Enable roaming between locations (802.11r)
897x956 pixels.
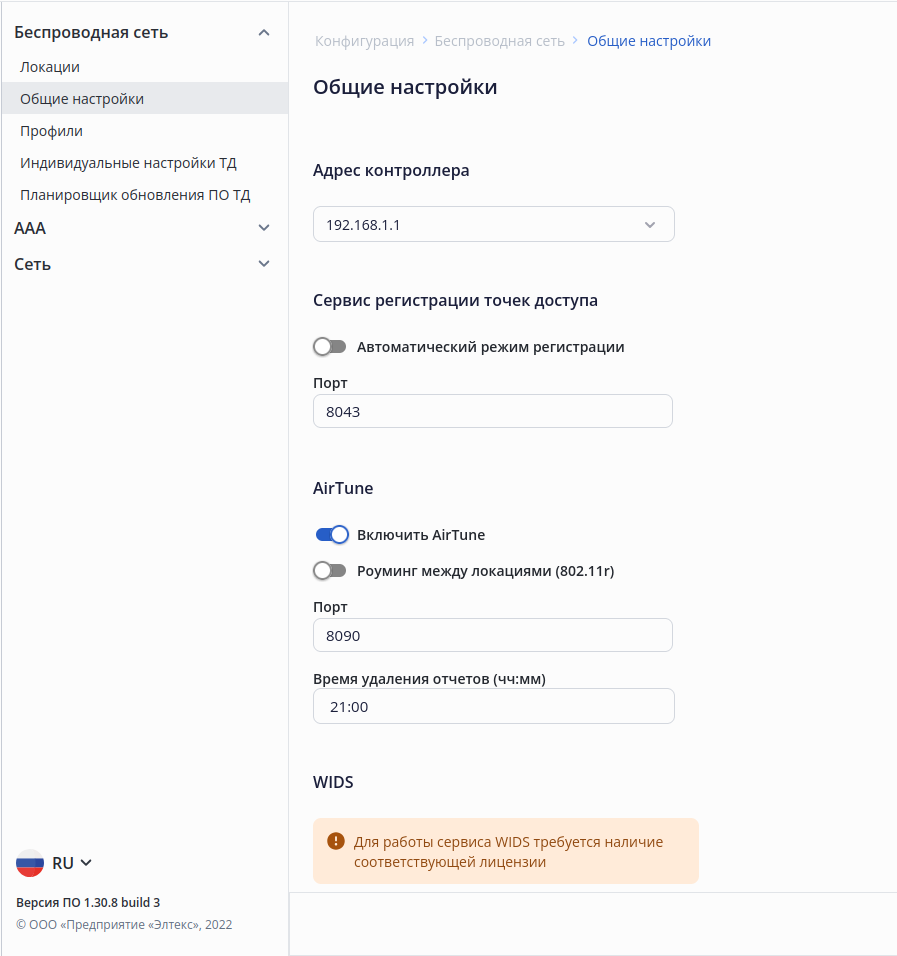[x=330, y=571]
